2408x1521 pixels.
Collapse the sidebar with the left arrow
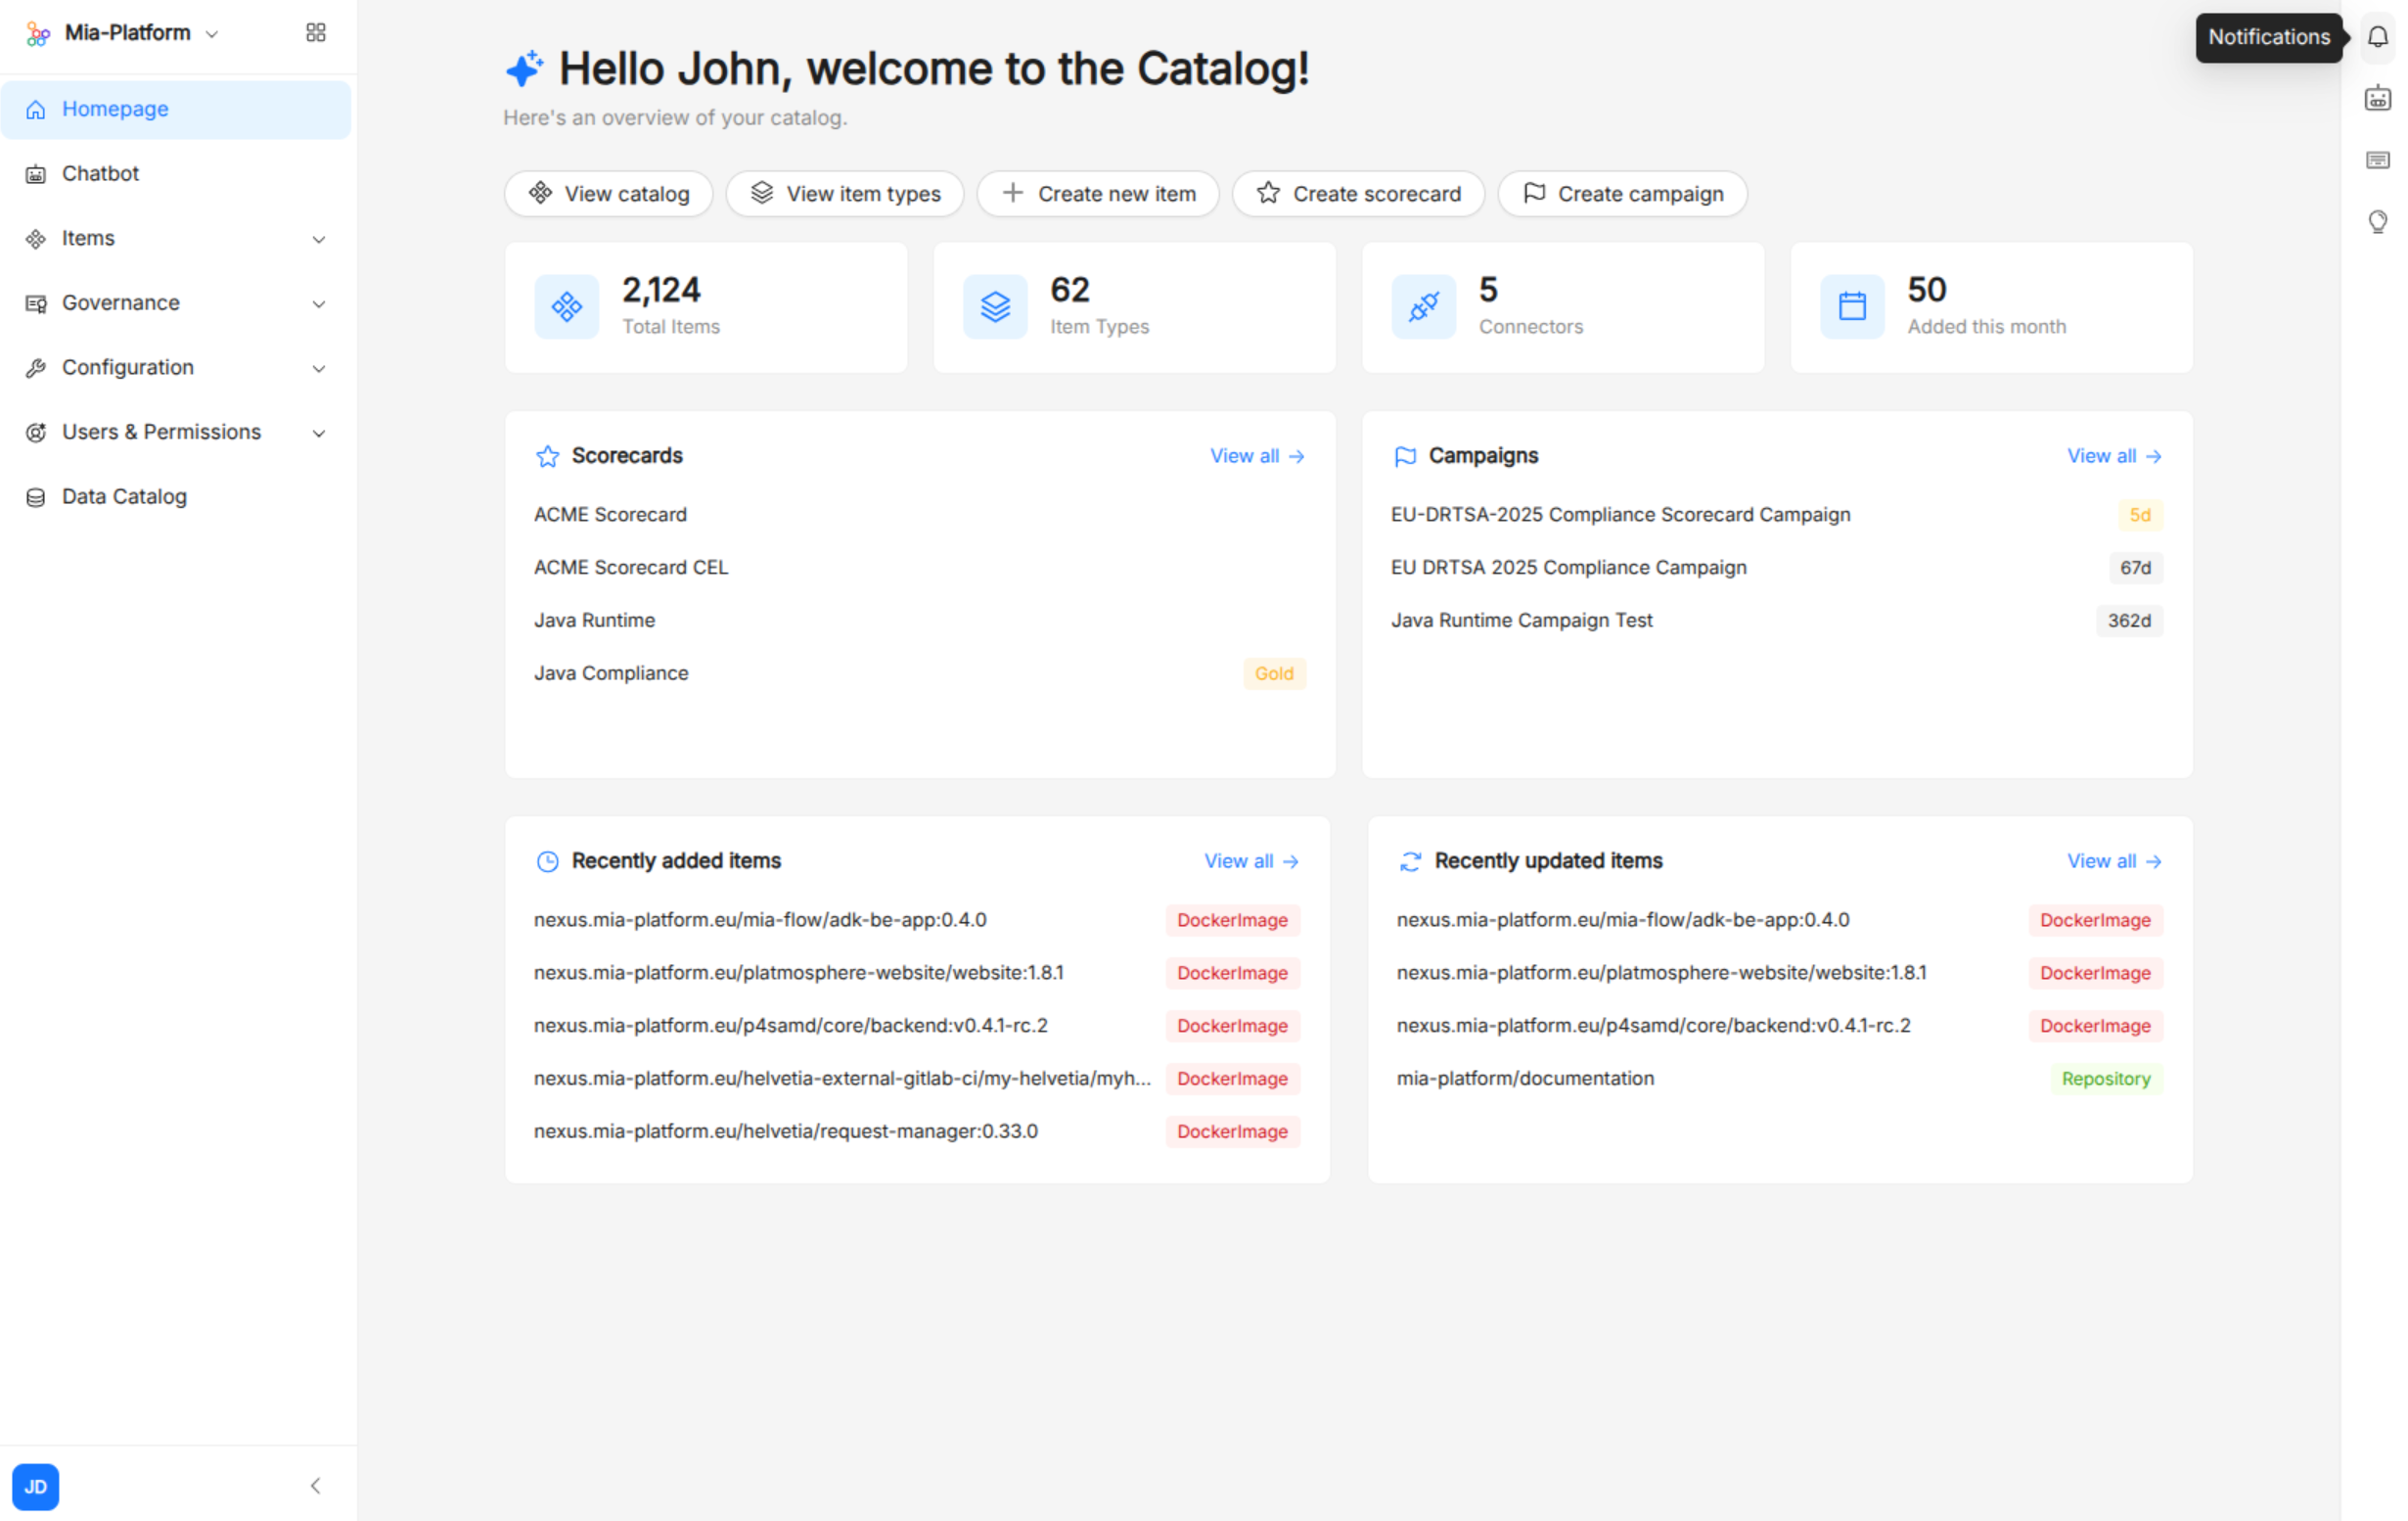coord(316,1485)
